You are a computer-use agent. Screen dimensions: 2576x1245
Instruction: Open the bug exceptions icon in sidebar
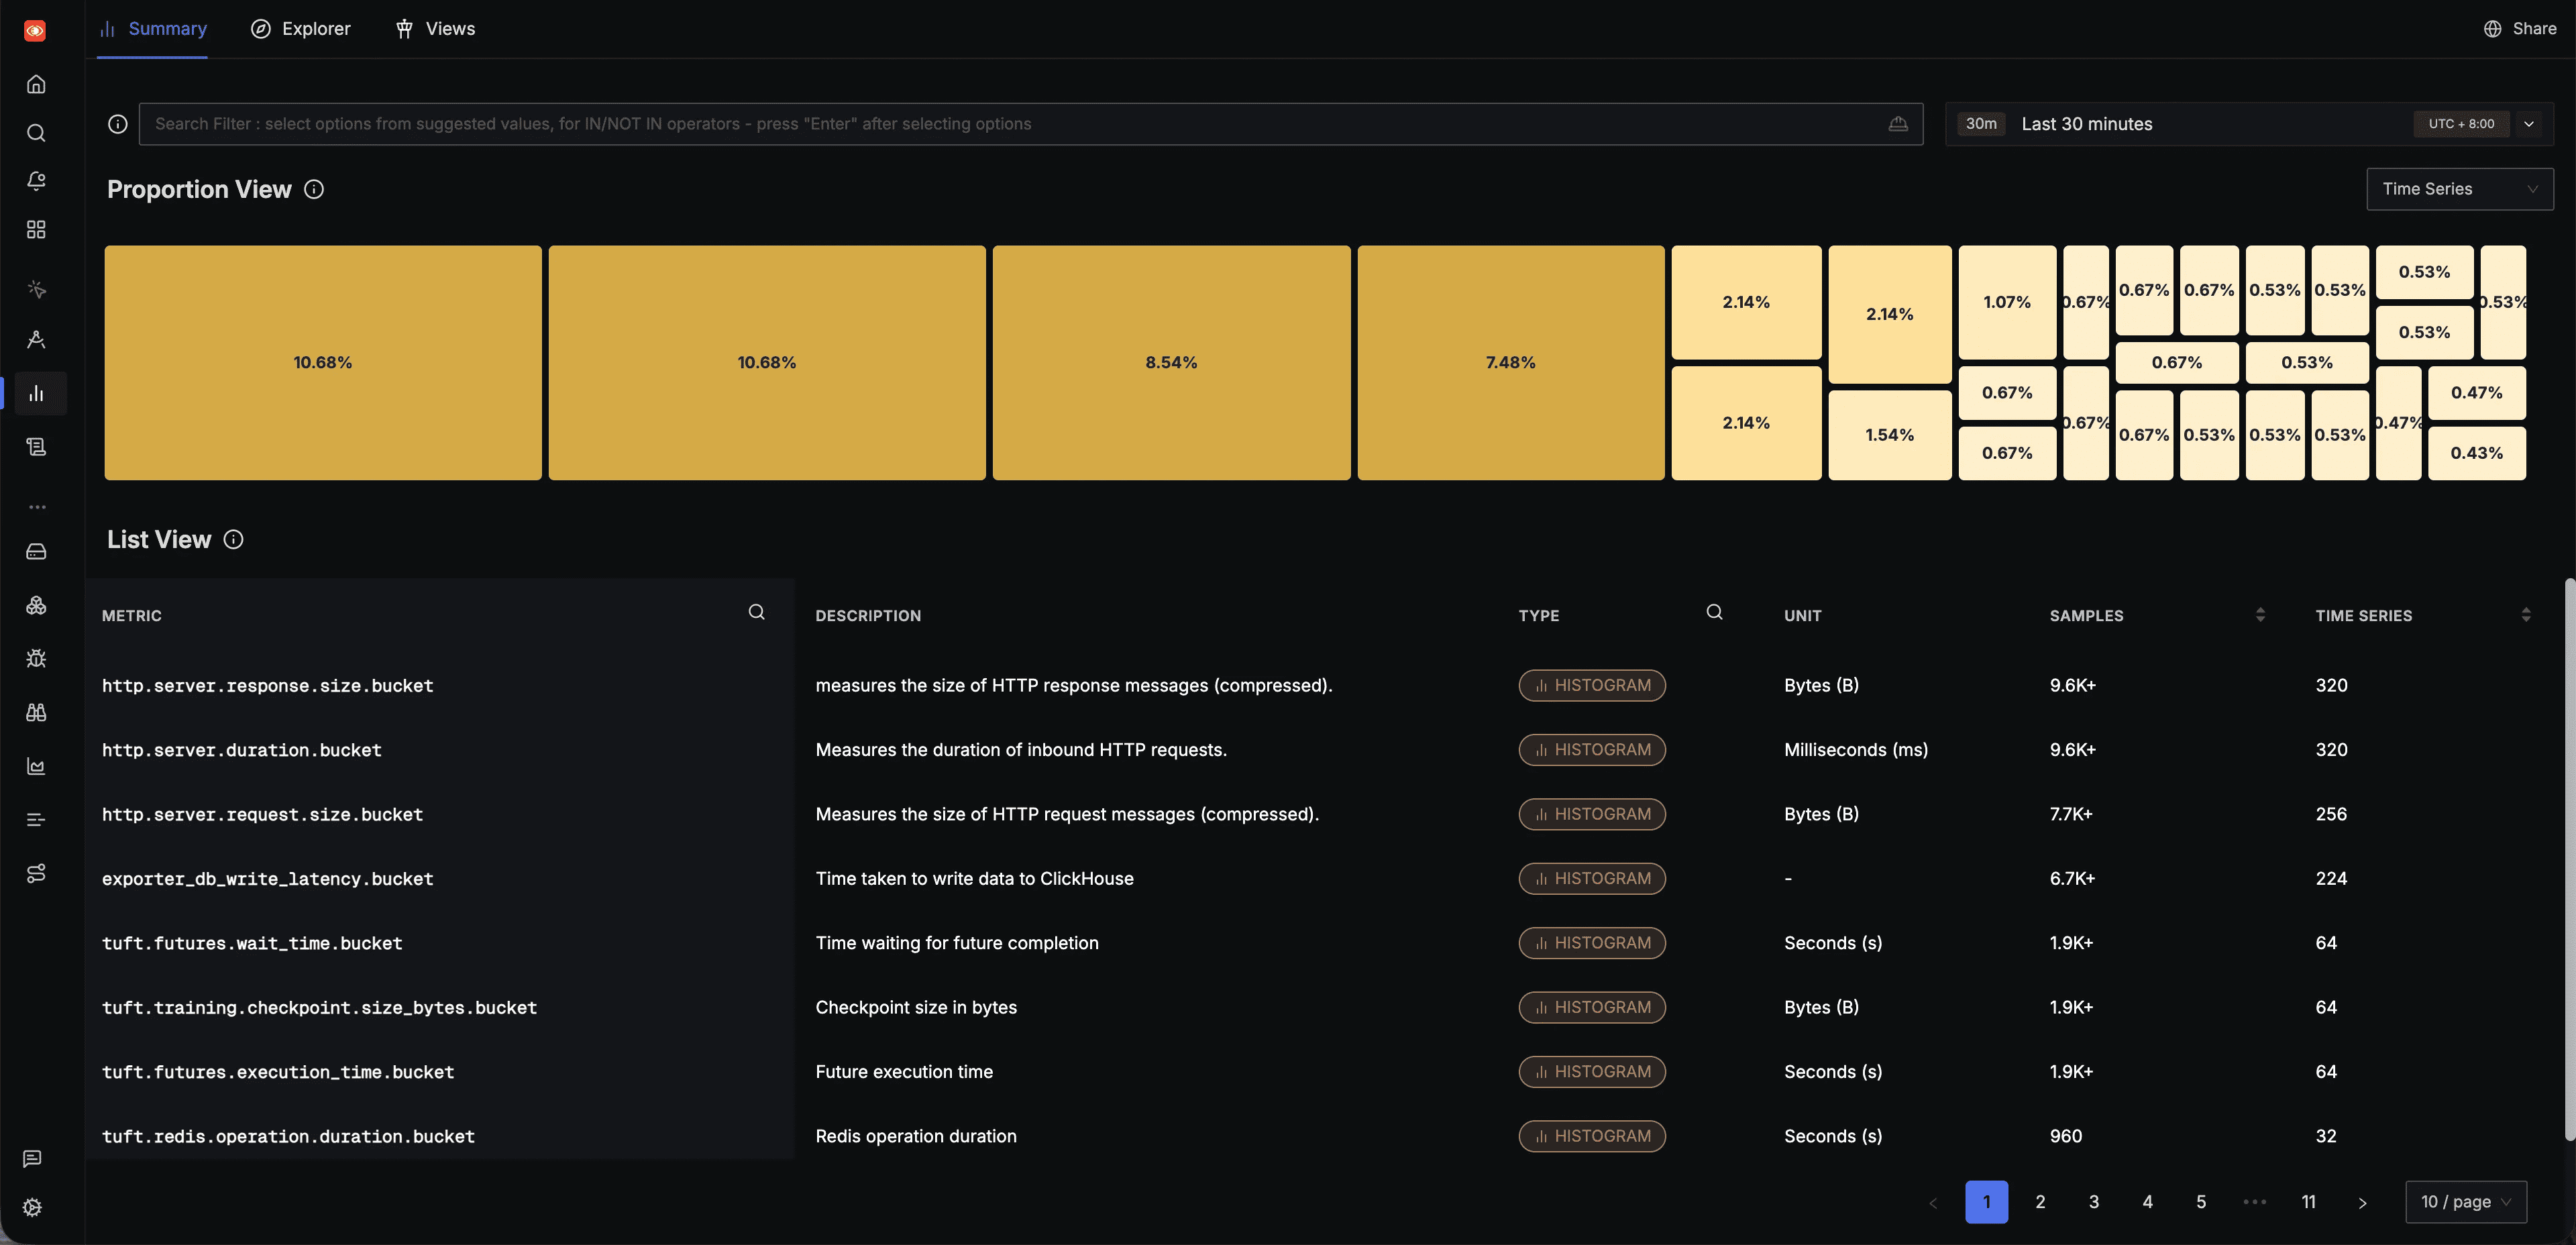point(36,658)
